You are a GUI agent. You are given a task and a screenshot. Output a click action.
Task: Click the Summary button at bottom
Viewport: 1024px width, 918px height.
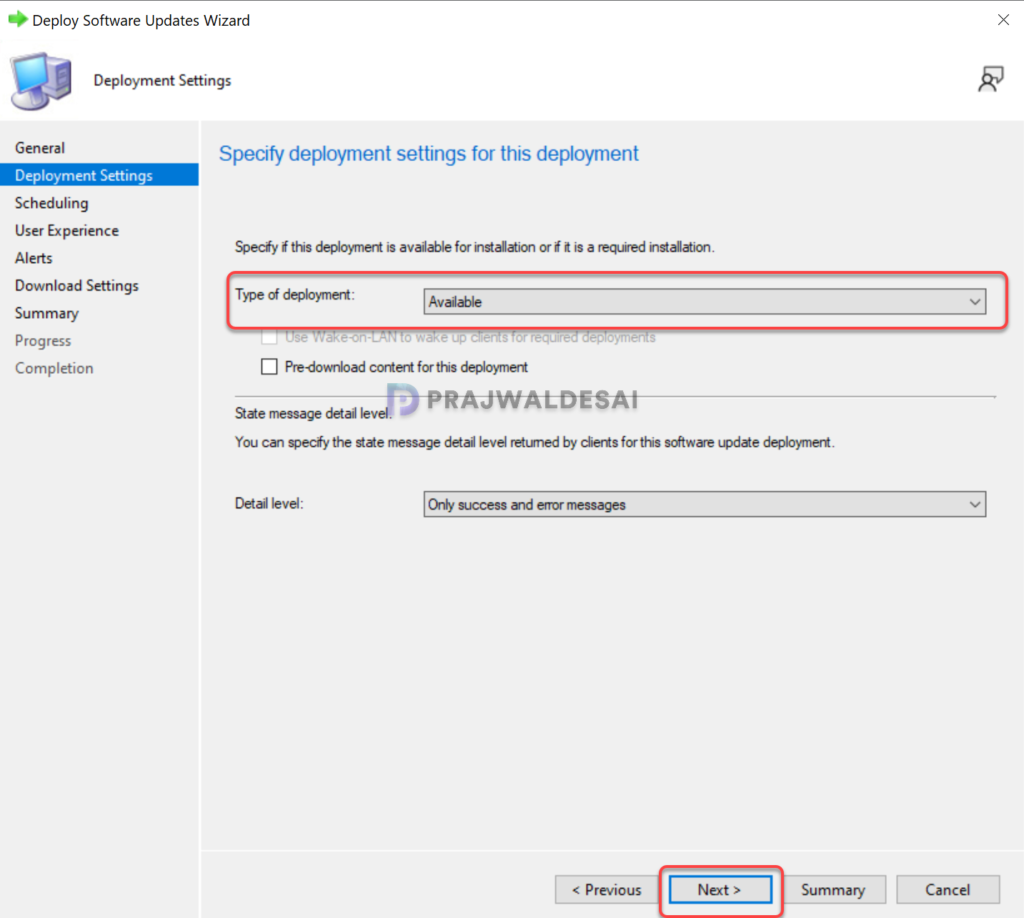833,889
